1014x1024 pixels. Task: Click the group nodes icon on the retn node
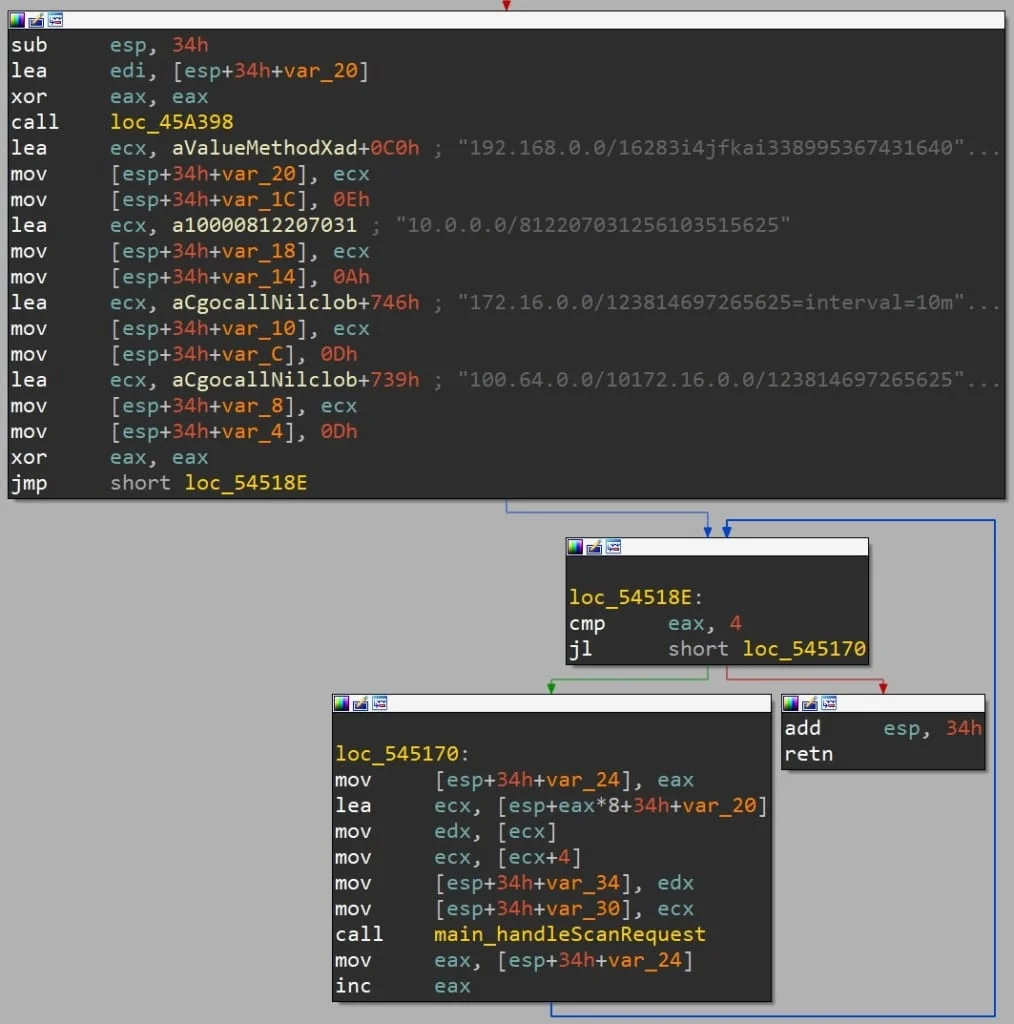[829, 703]
